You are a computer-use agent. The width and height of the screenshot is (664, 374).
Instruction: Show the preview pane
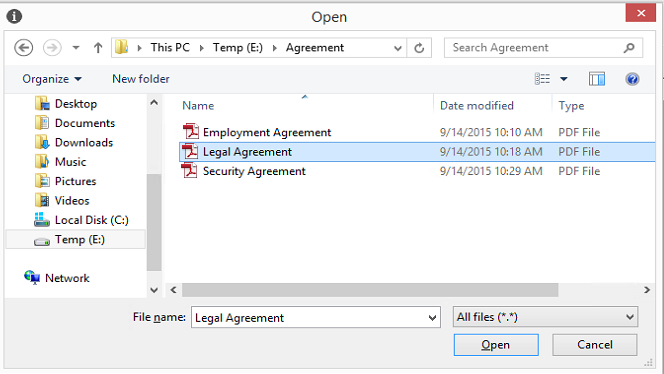tap(597, 79)
